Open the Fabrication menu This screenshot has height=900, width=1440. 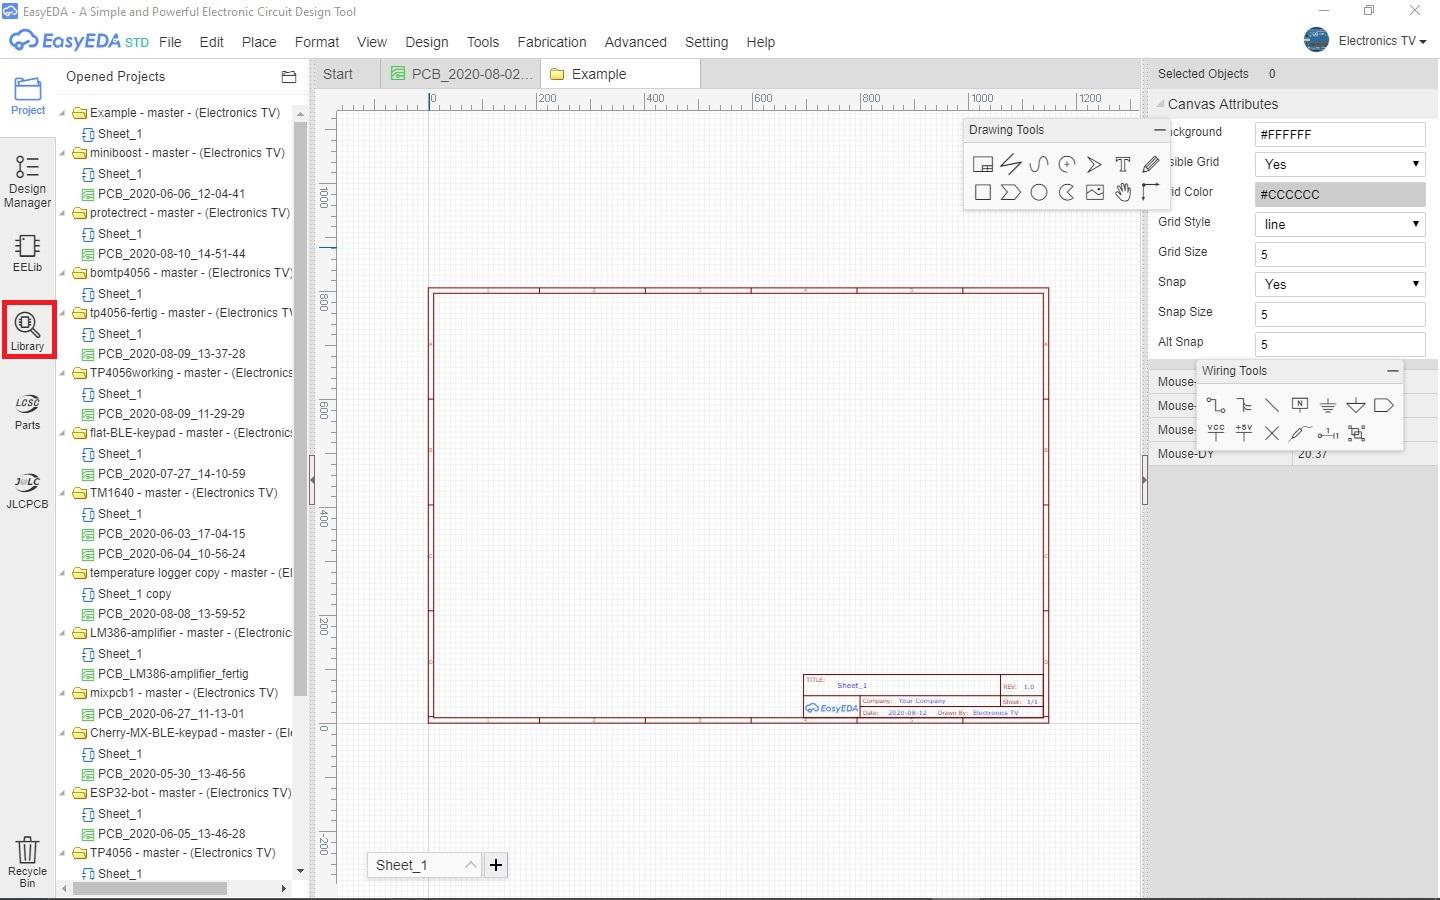(552, 42)
